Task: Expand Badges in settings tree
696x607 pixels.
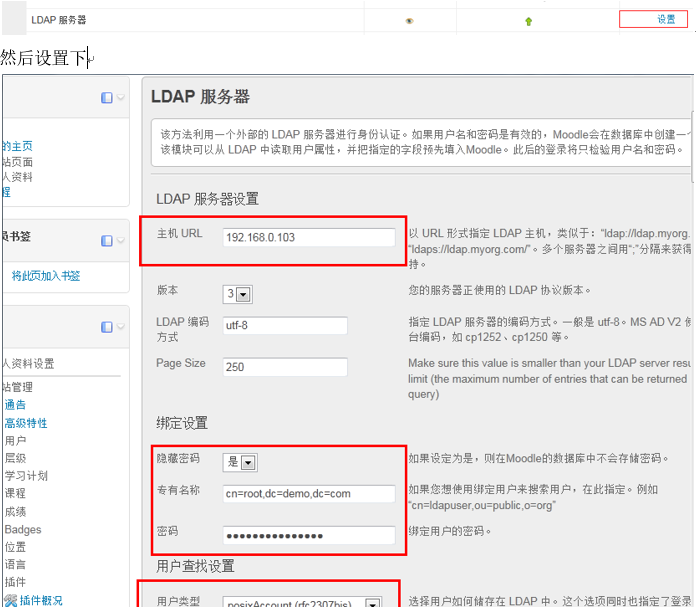Action: [x=23, y=529]
